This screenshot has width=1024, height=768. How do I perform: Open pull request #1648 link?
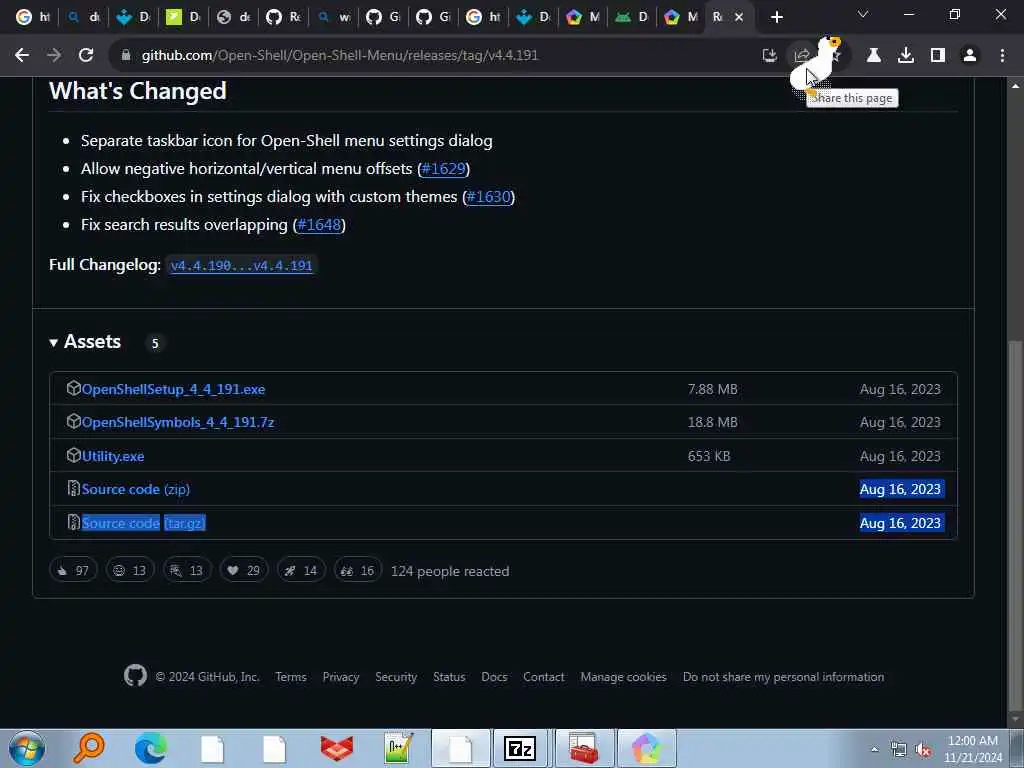[x=319, y=225]
